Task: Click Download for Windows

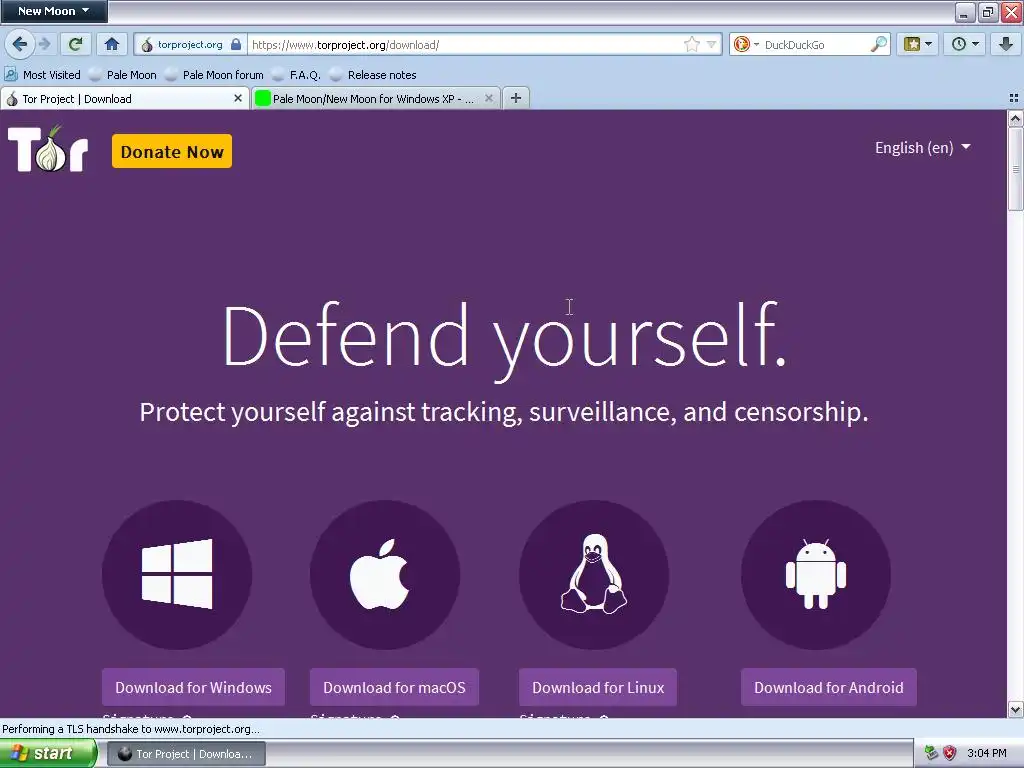Action: click(x=193, y=687)
